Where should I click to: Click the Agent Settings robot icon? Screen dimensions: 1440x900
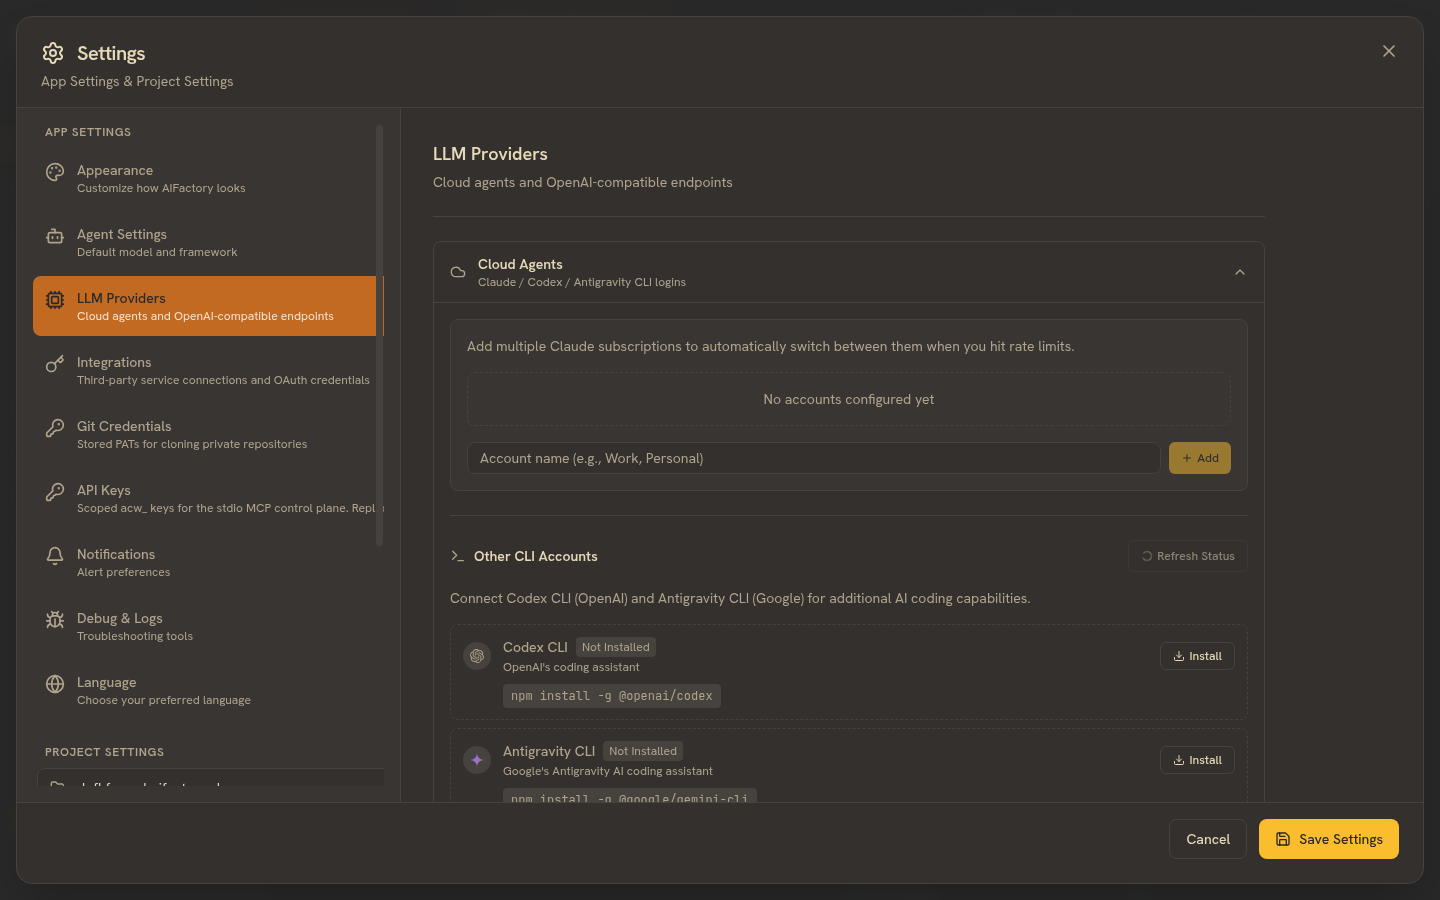click(x=55, y=236)
